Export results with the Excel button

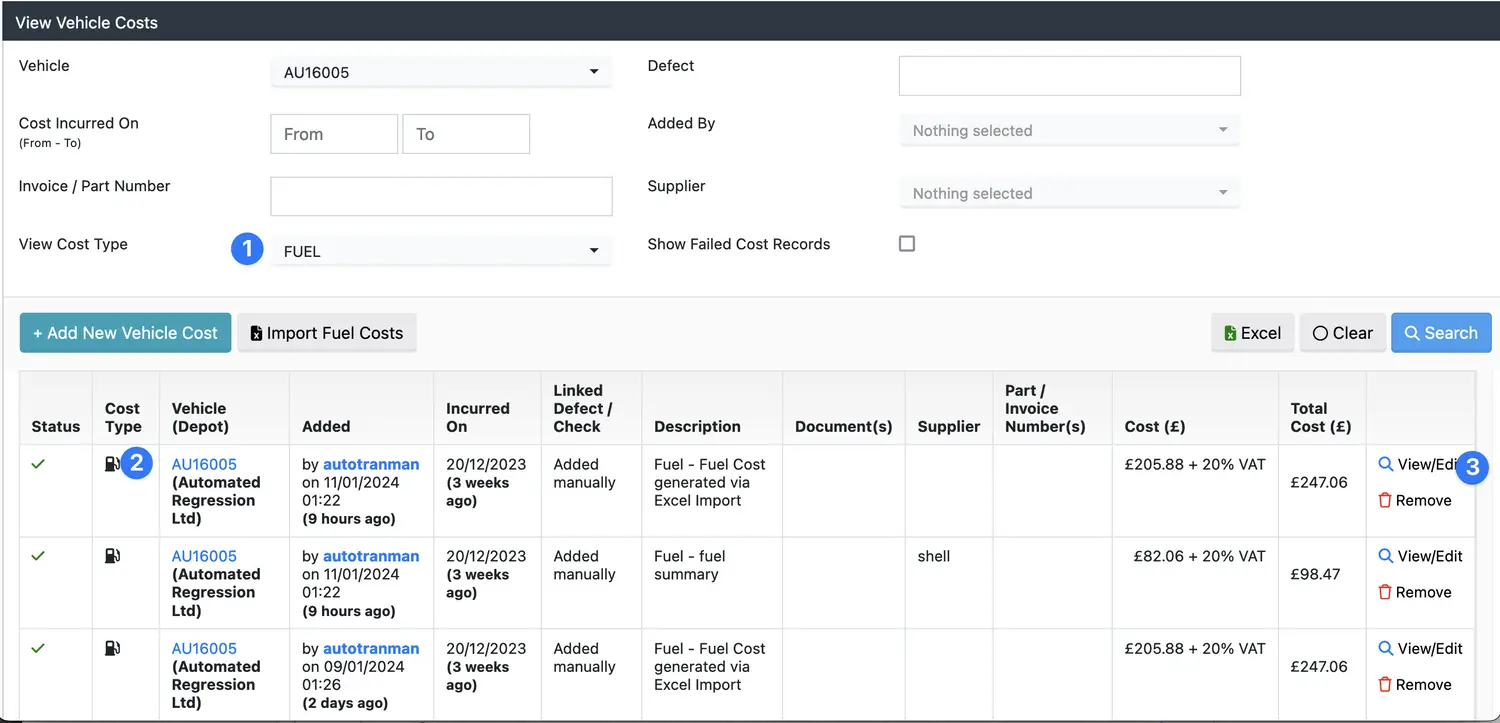coord(1252,333)
